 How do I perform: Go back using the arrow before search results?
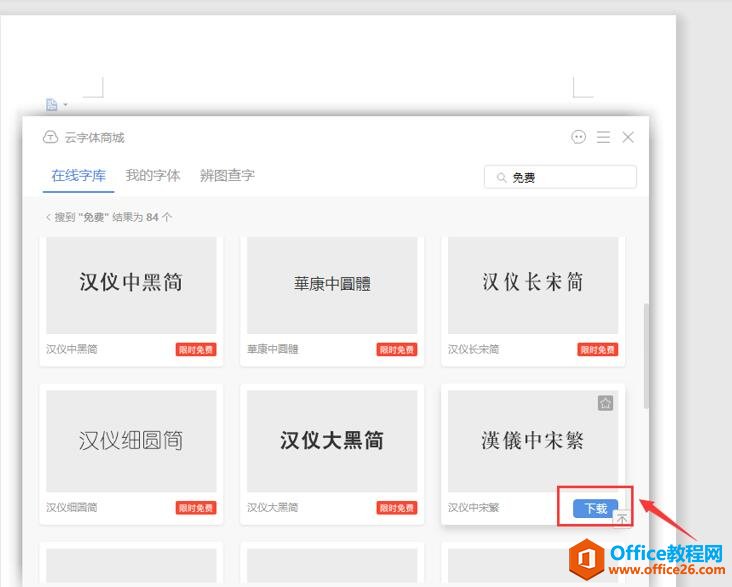tap(48, 217)
